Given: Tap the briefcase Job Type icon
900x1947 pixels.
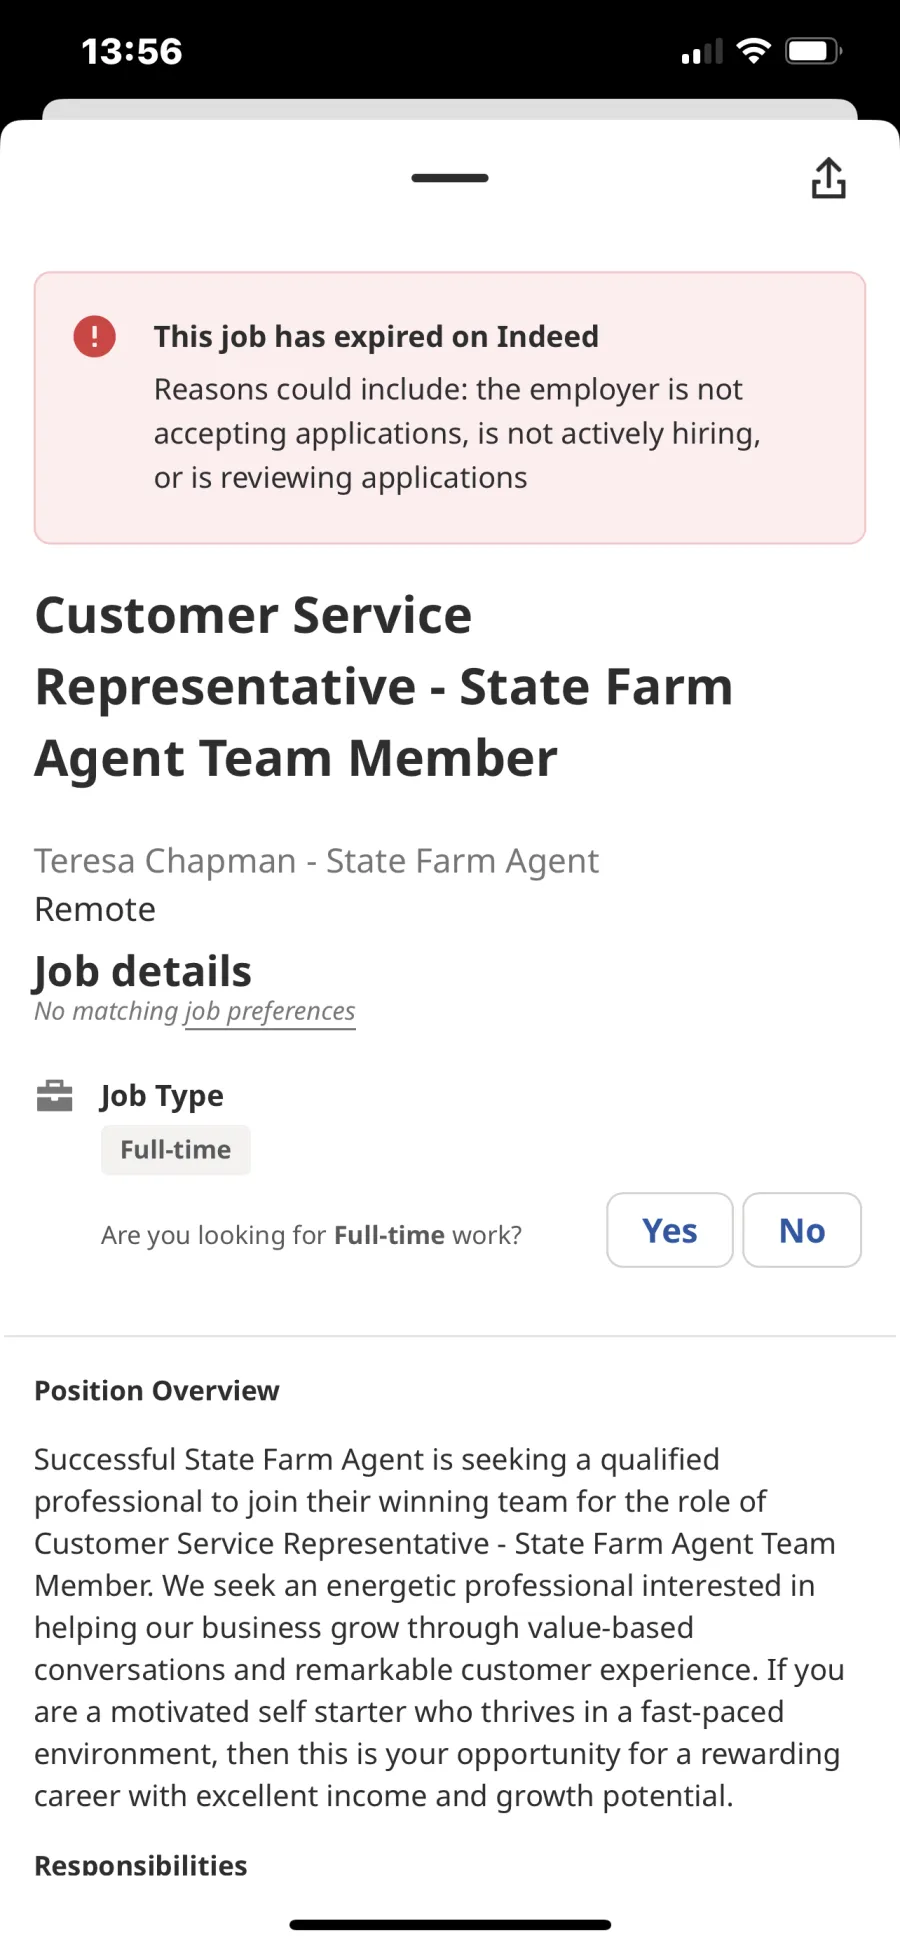Looking at the screenshot, I should tap(54, 1096).
